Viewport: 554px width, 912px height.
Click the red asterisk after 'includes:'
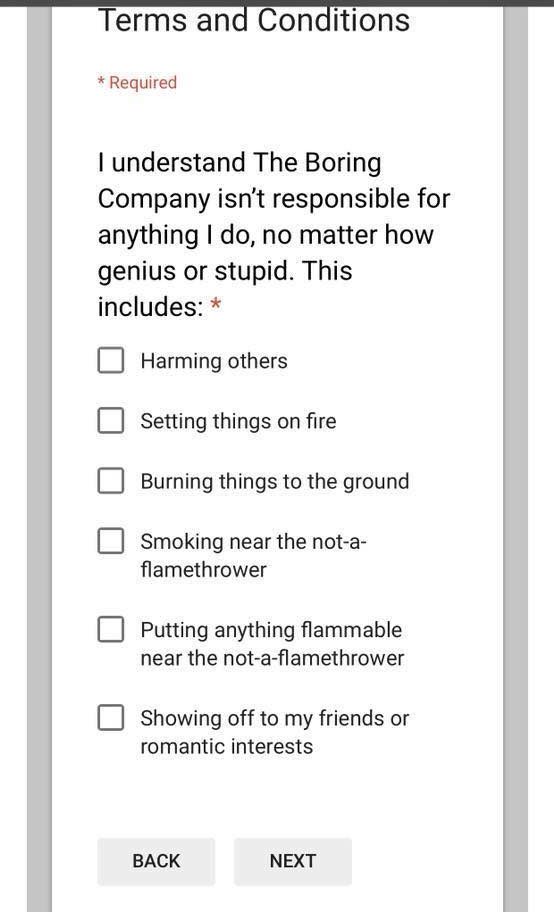[216, 304]
